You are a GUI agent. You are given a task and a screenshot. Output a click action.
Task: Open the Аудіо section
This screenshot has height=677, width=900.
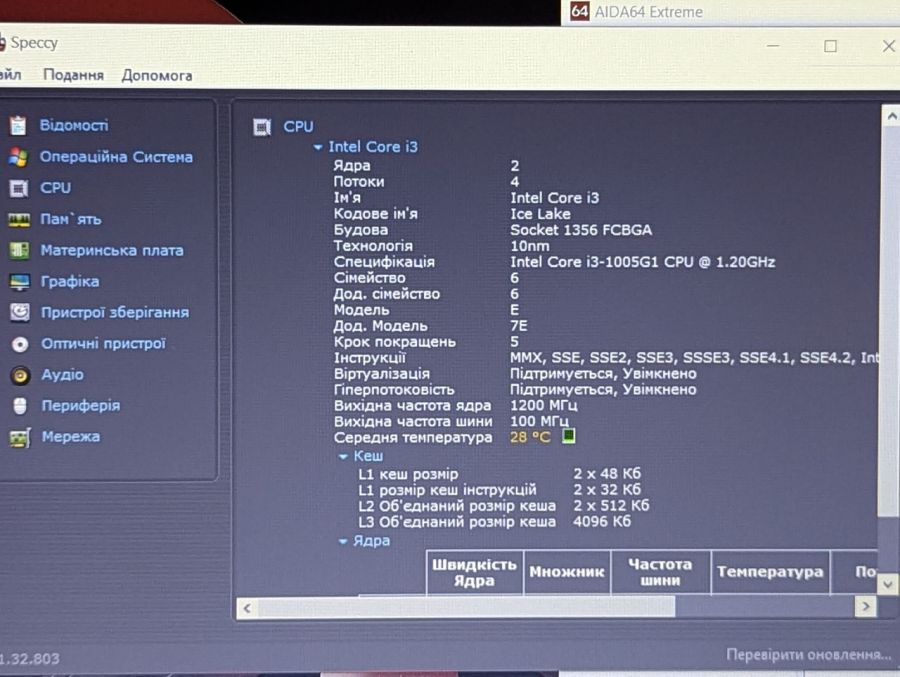(63, 374)
